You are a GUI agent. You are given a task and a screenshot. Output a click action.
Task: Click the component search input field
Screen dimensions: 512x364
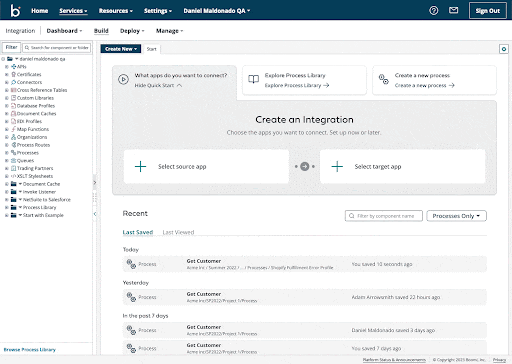pyautogui.click(x=57, y=48)
